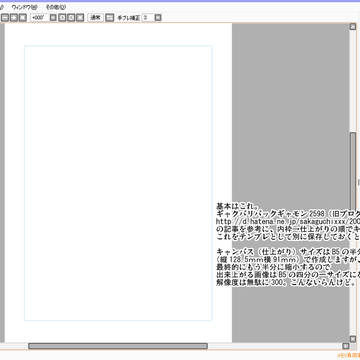The image size is (360, 360).
Task: Click the line starting with キャンバス(仕上がり)
Action: [x=288, y=251]
